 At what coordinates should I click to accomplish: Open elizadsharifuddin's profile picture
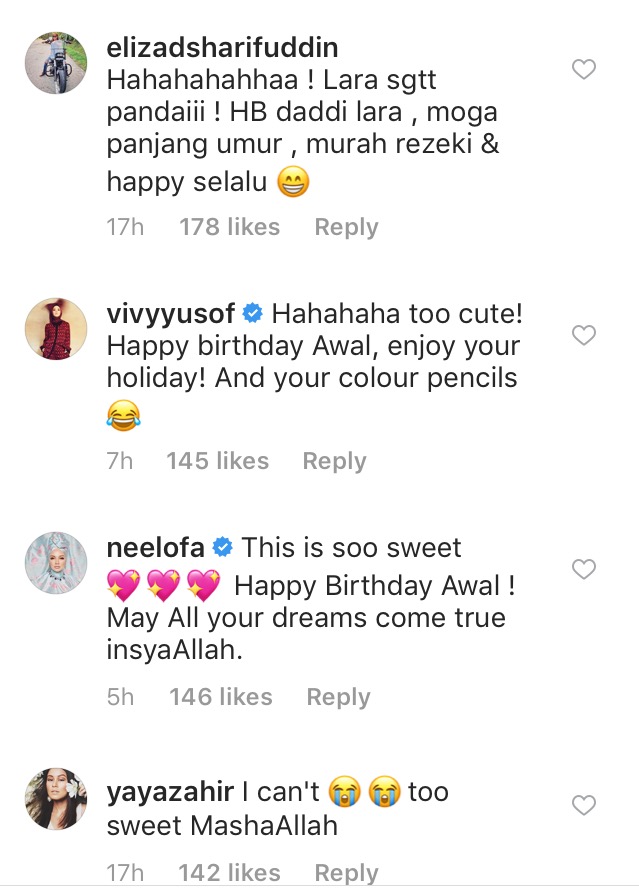[55, 64]
